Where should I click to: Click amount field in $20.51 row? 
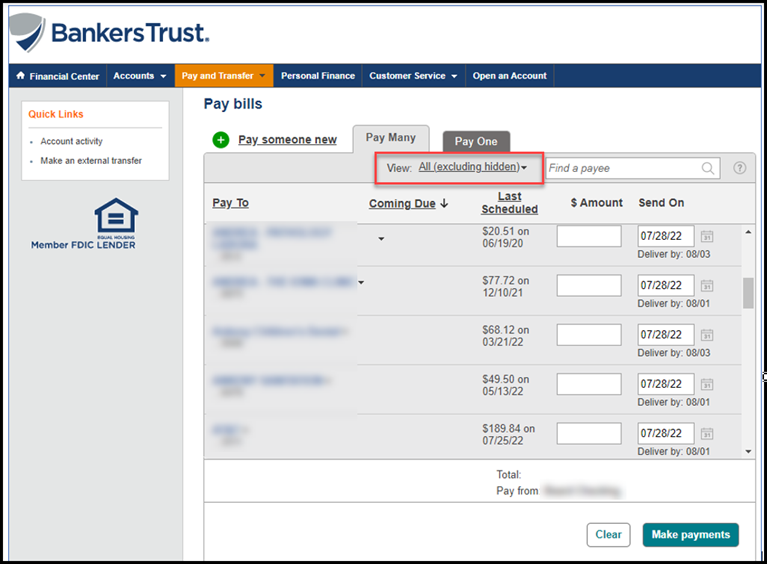(x=589, y=236)
